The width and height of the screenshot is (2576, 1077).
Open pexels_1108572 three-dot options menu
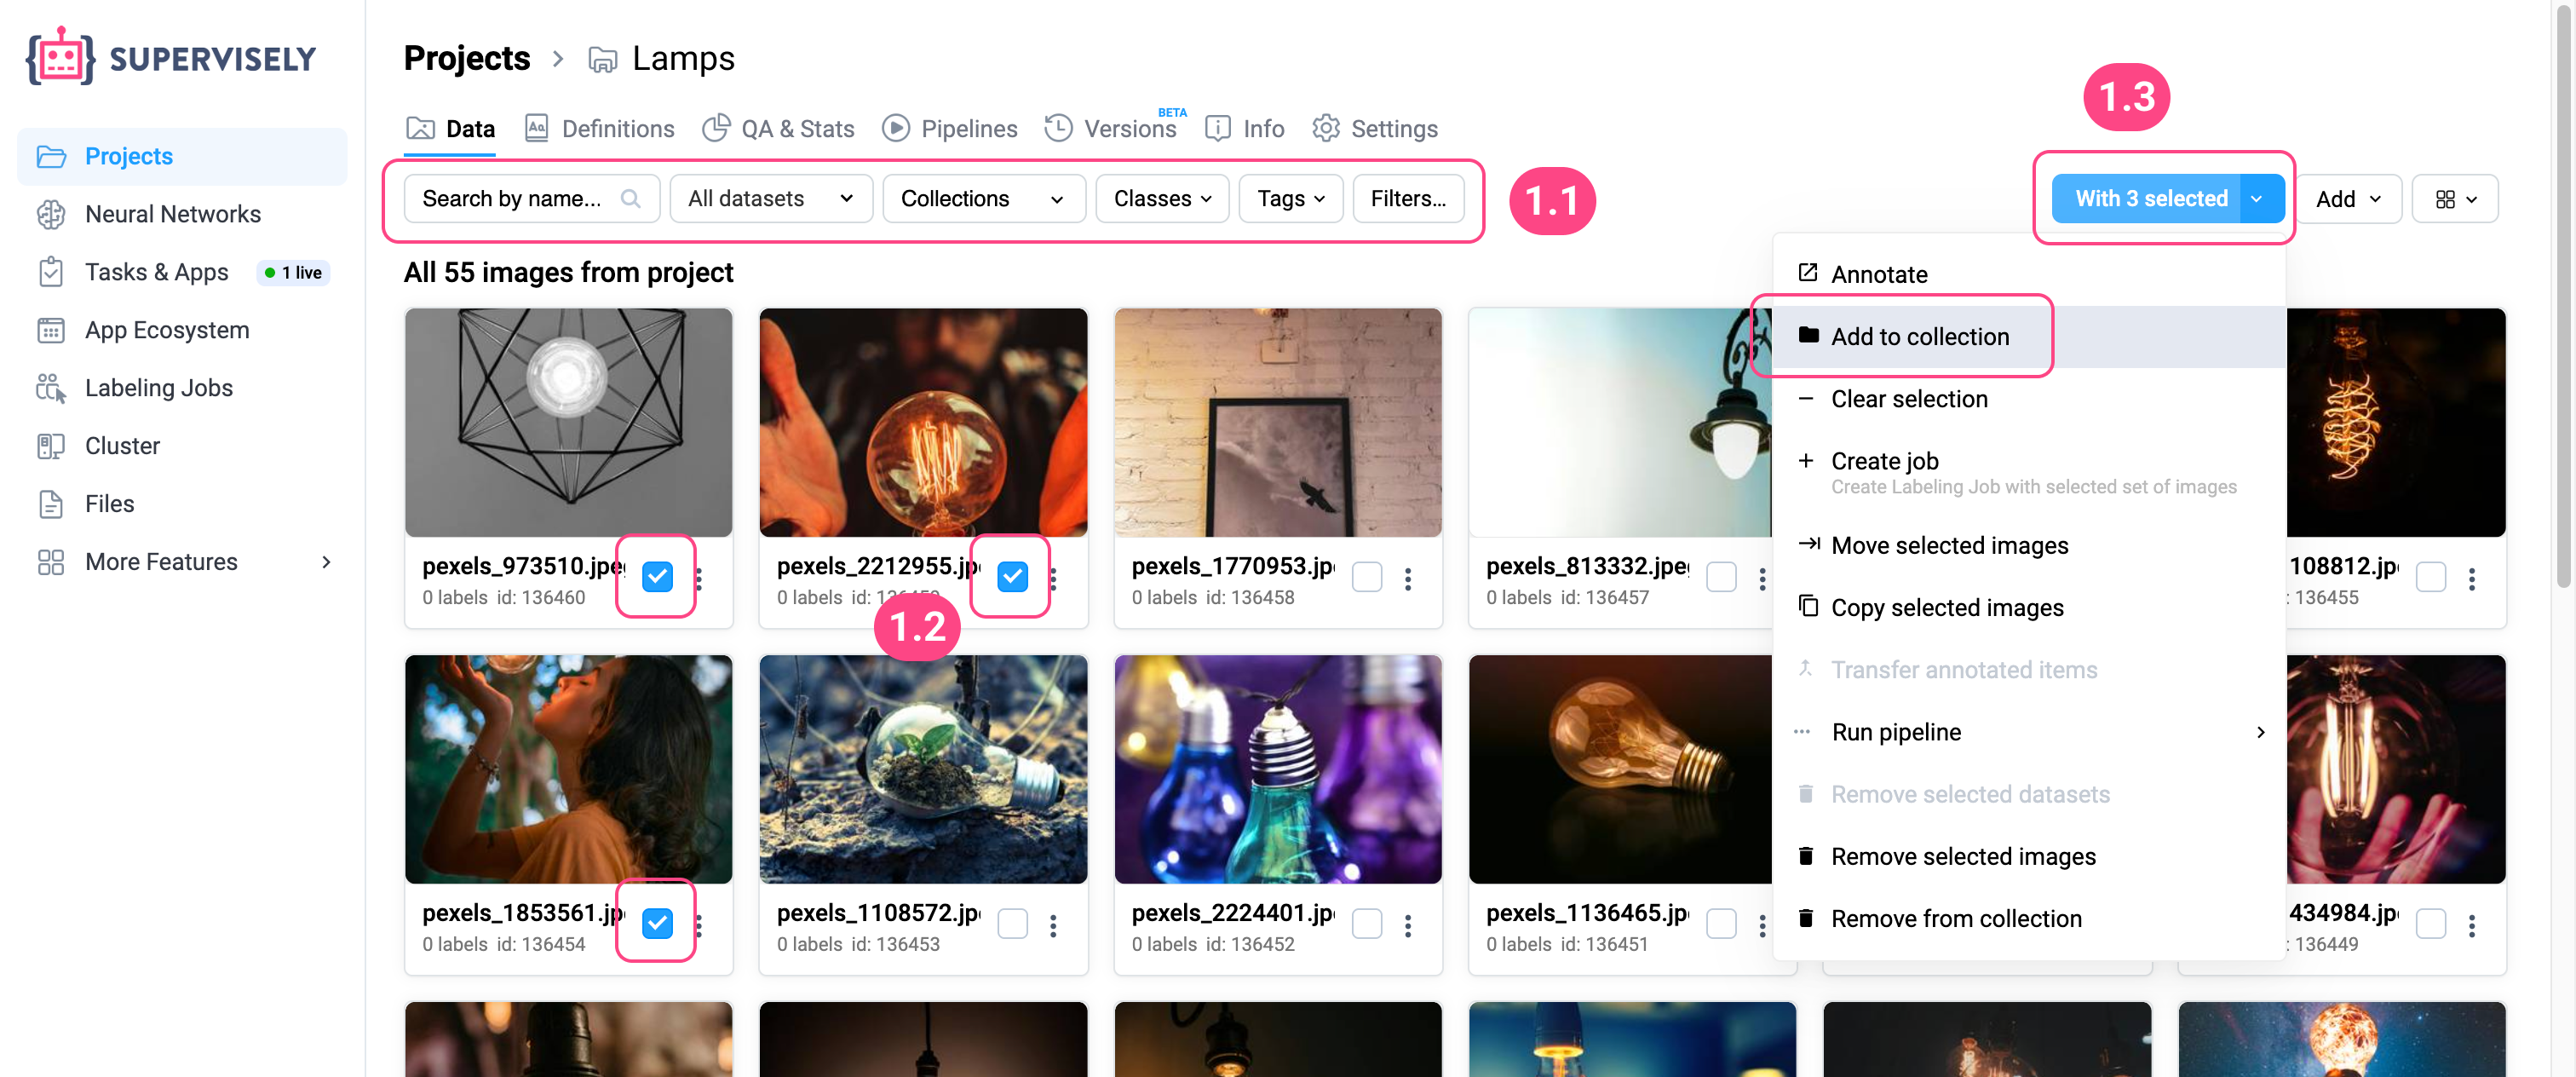pos(1053,926)
